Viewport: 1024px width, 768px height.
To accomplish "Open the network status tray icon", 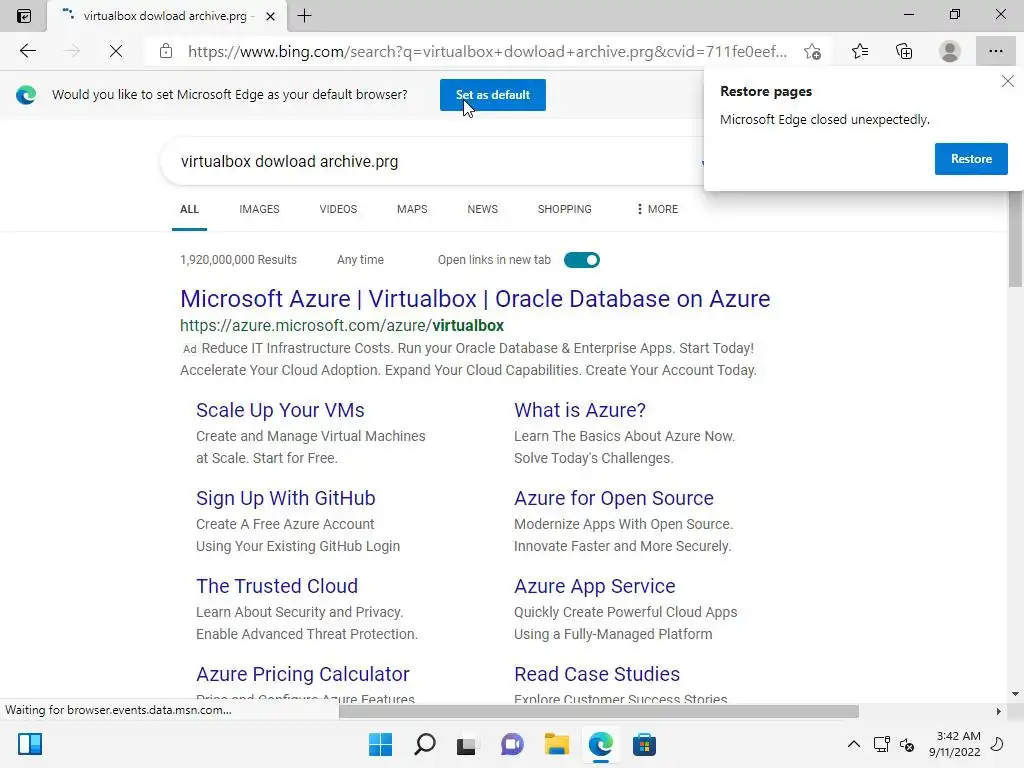I will pyautogui.click(x=882, y=744).
